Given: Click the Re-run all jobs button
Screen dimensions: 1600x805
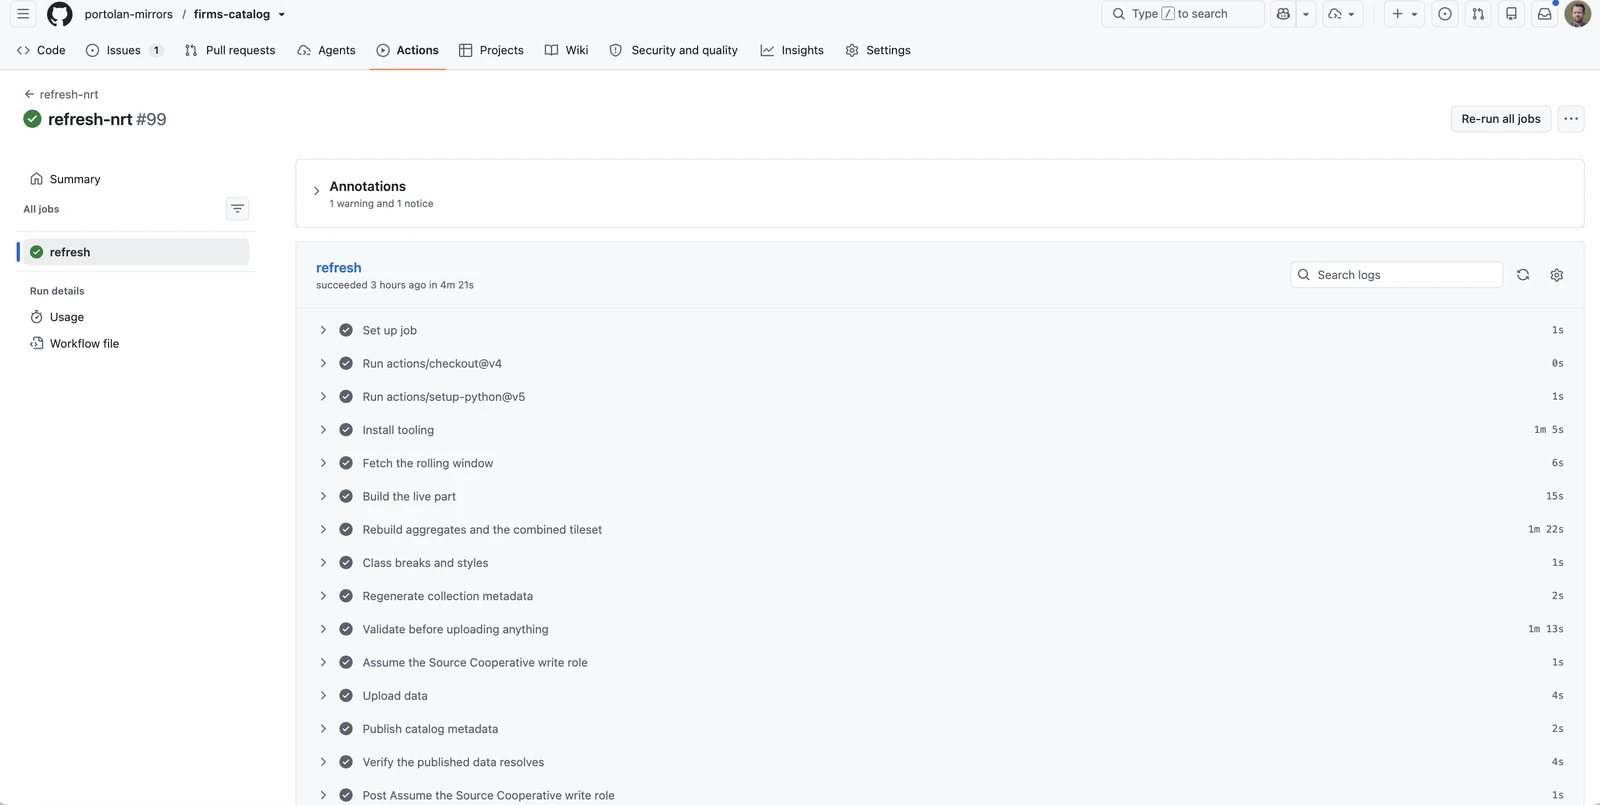Looking at the screenshot, I should [x=1501, y=119].
